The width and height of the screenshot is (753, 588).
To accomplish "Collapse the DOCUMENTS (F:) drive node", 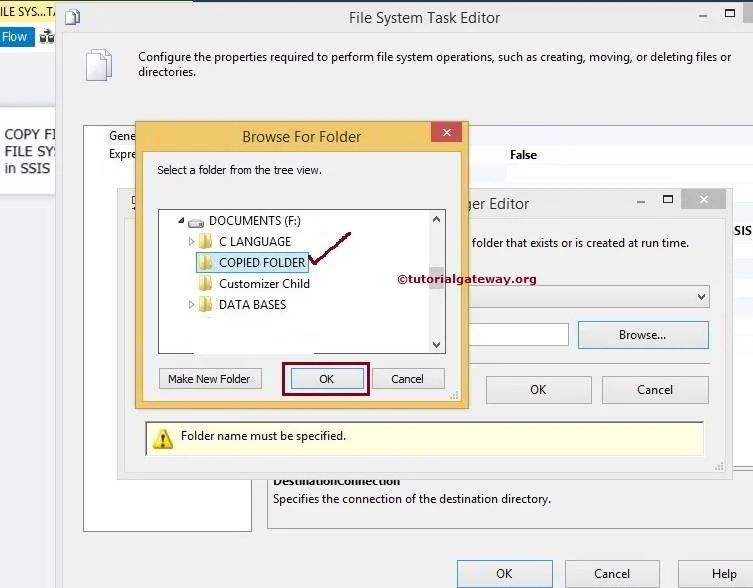I will (x=181, y=220).
